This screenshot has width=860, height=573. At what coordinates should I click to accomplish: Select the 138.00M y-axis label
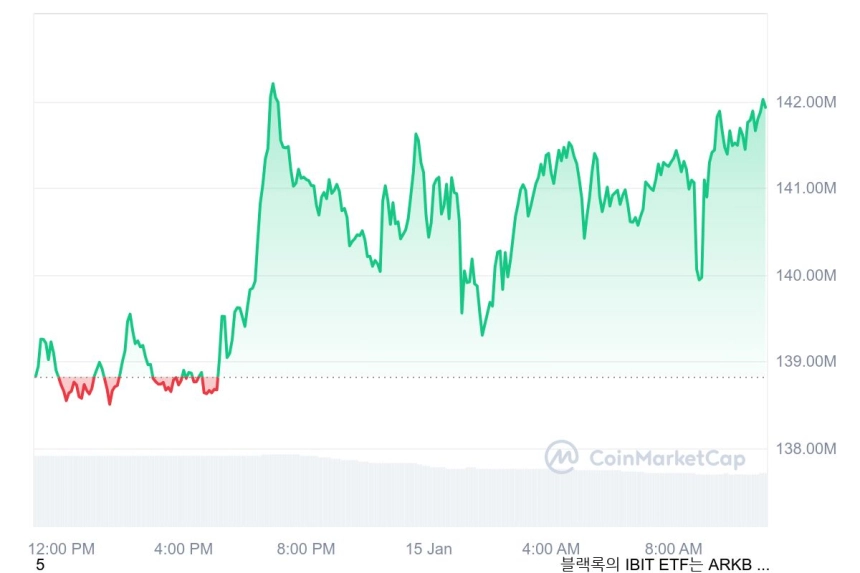tap(806, 449)
